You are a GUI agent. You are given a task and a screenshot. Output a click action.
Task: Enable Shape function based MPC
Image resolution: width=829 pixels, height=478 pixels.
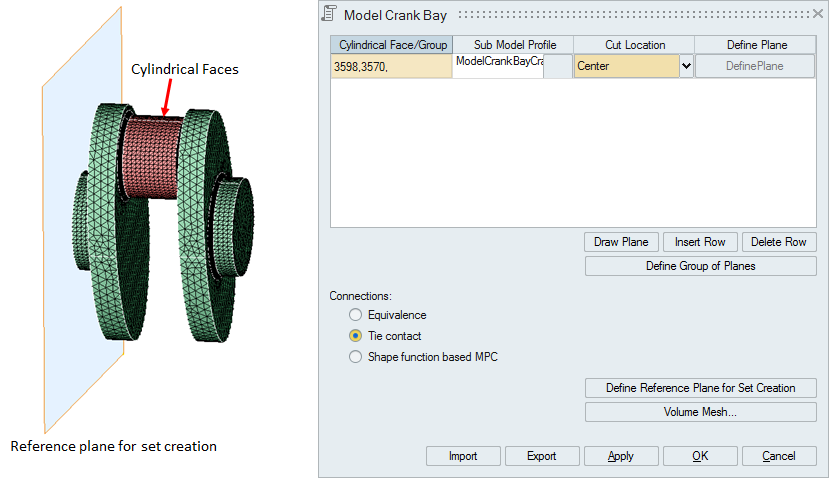click(355, 356)
